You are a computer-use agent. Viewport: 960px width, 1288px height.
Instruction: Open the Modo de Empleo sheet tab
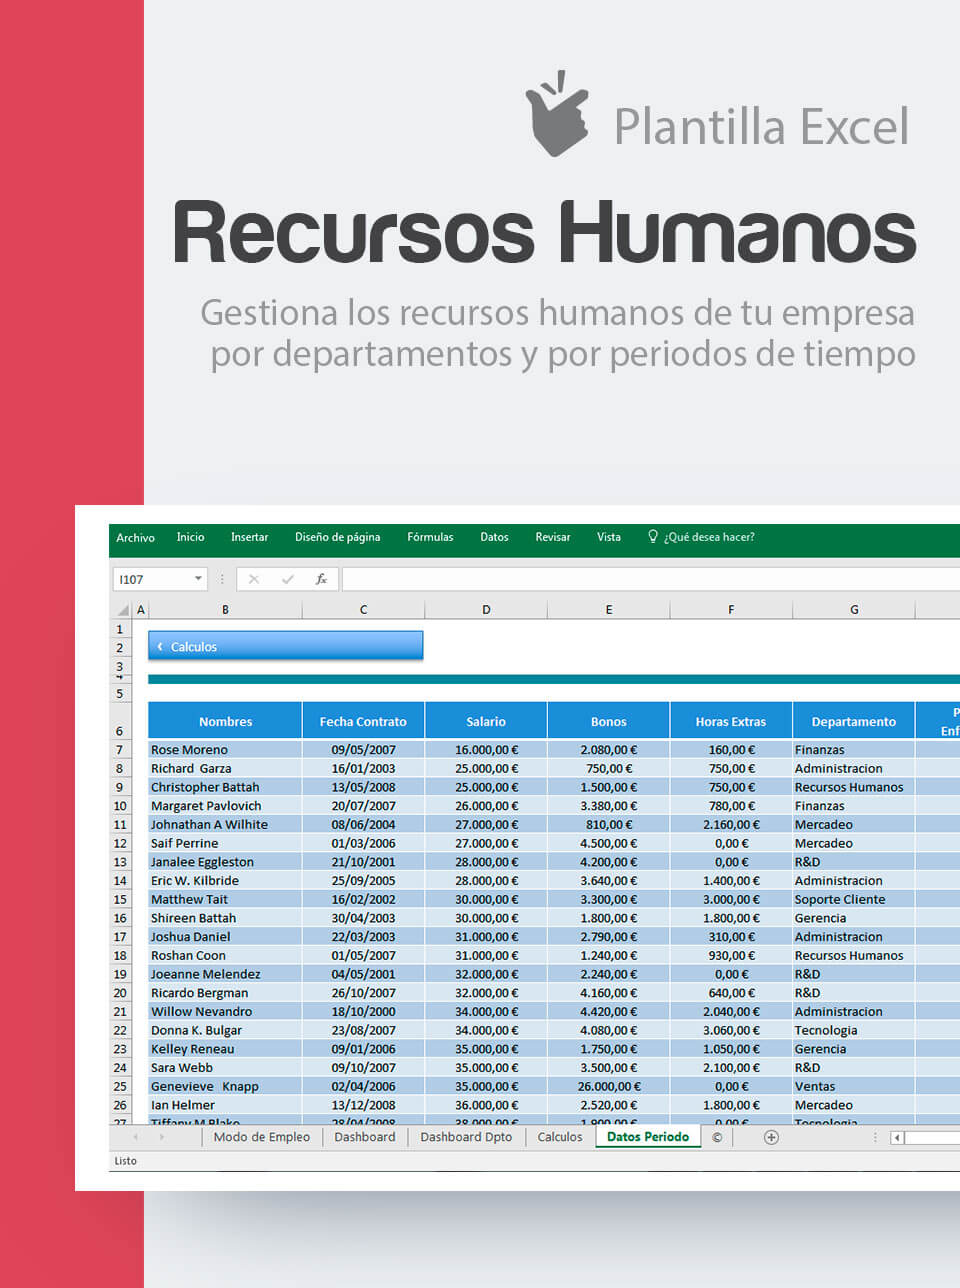click(262, 1137)
